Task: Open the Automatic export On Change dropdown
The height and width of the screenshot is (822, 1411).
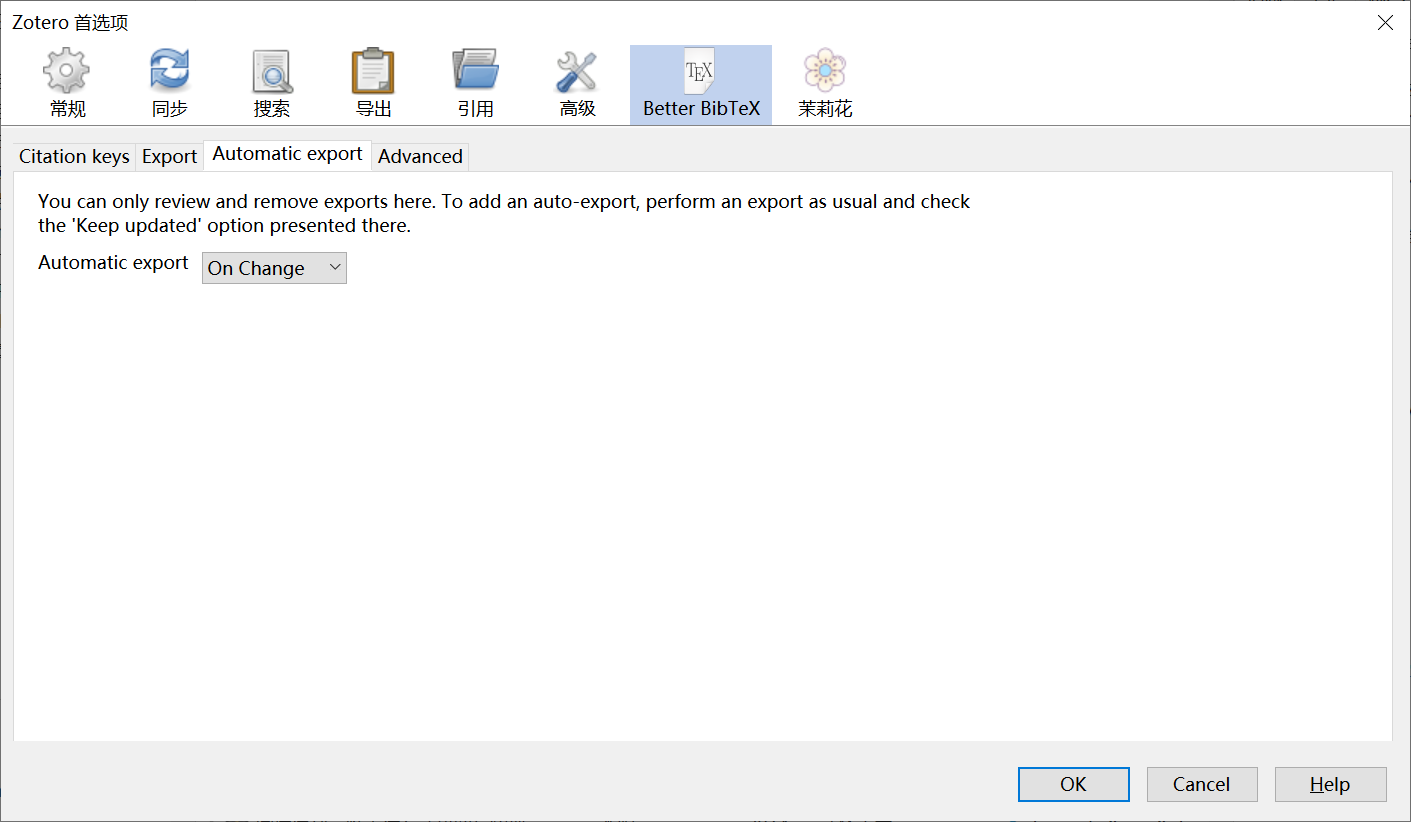Action: coord(274,268)
